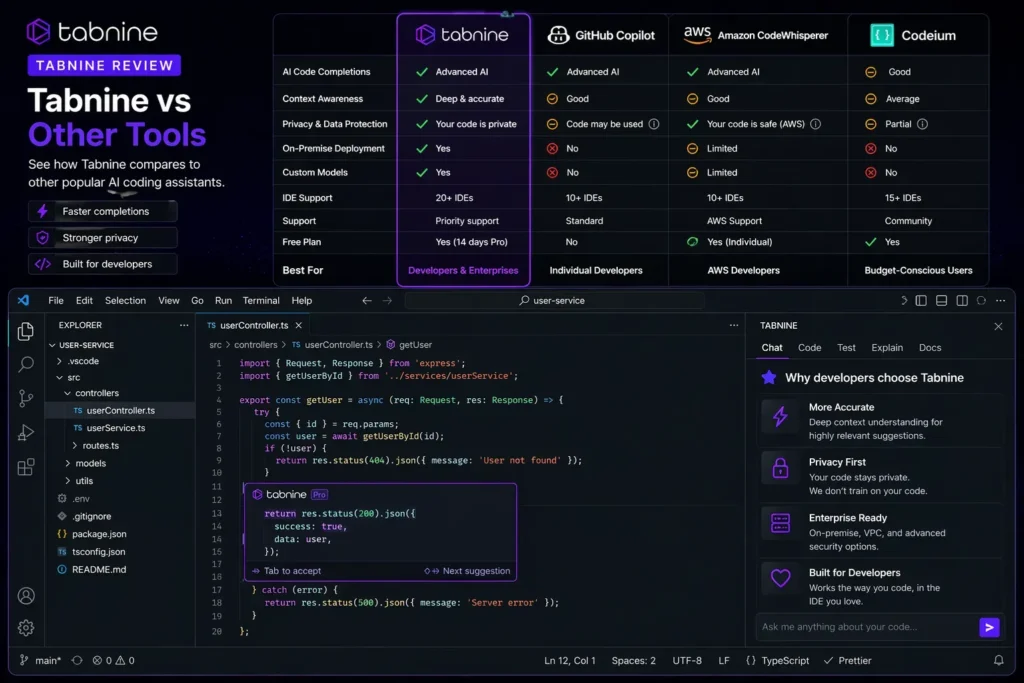Screen dimensions: 1024x683
Task: Toggle primary side bar layout icon
Action: tap(921, 300)
